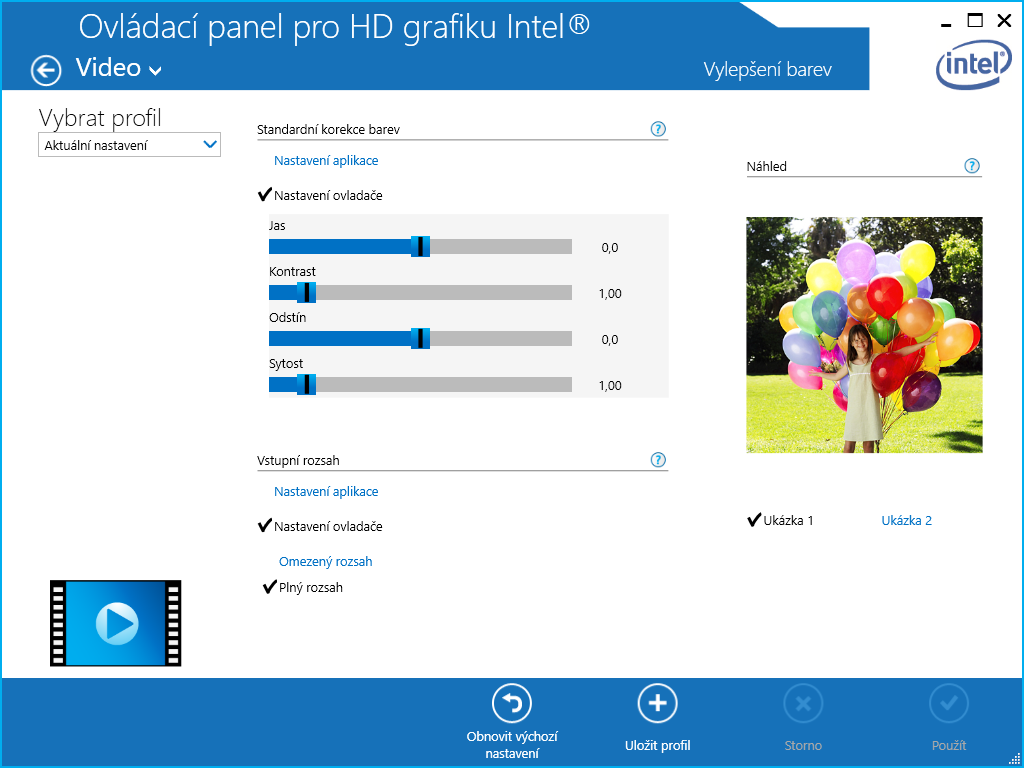Image resolution: width=1024 pixels, height=768 pixels.
Task: Close the Intel control panel window
Action: pos(1004,21)
